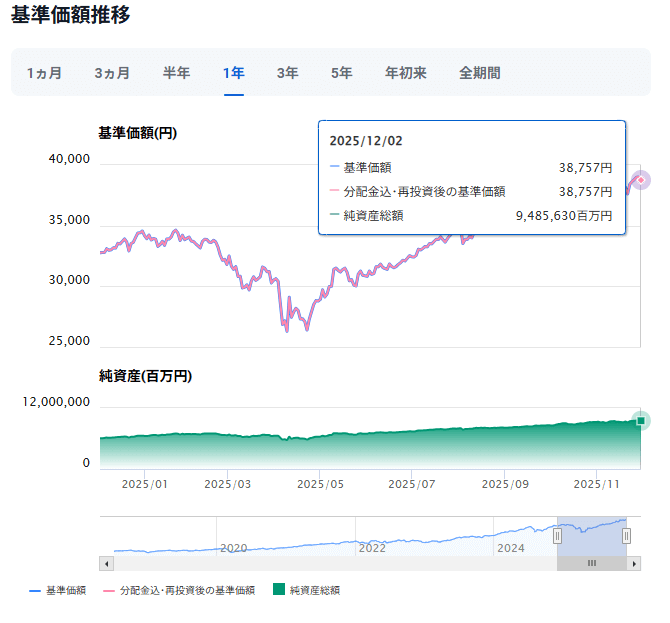Viewport: 670px width, 623px height.
Task: Grab the right range handle of navigator
Action: click(x=626, y=536)
